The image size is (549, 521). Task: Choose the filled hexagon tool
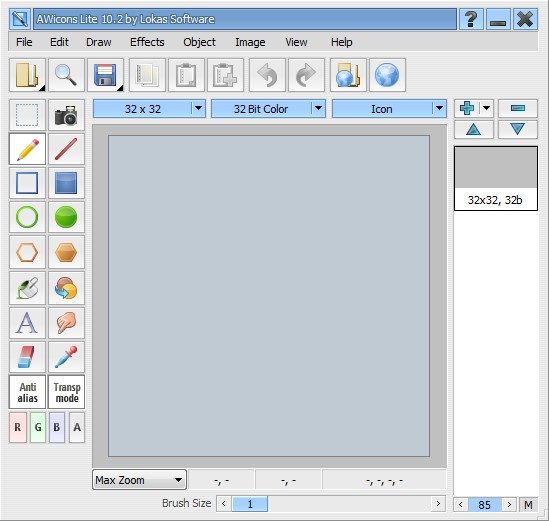66,252
